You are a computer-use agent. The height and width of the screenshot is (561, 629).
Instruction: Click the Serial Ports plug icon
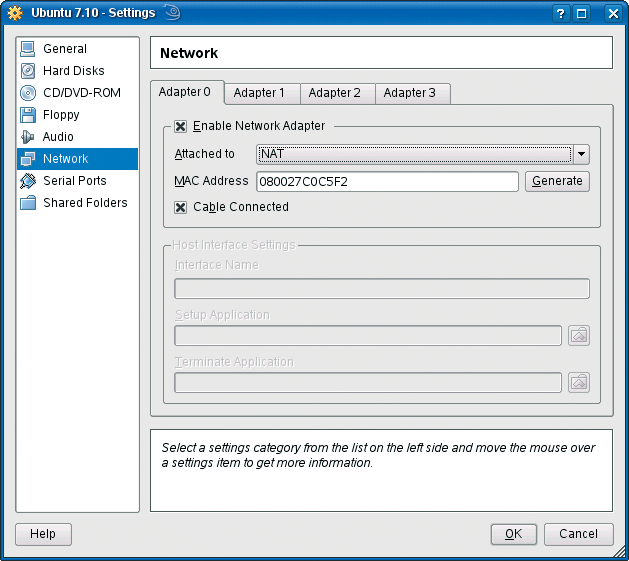pyautogui.click(x=28, y=181)
